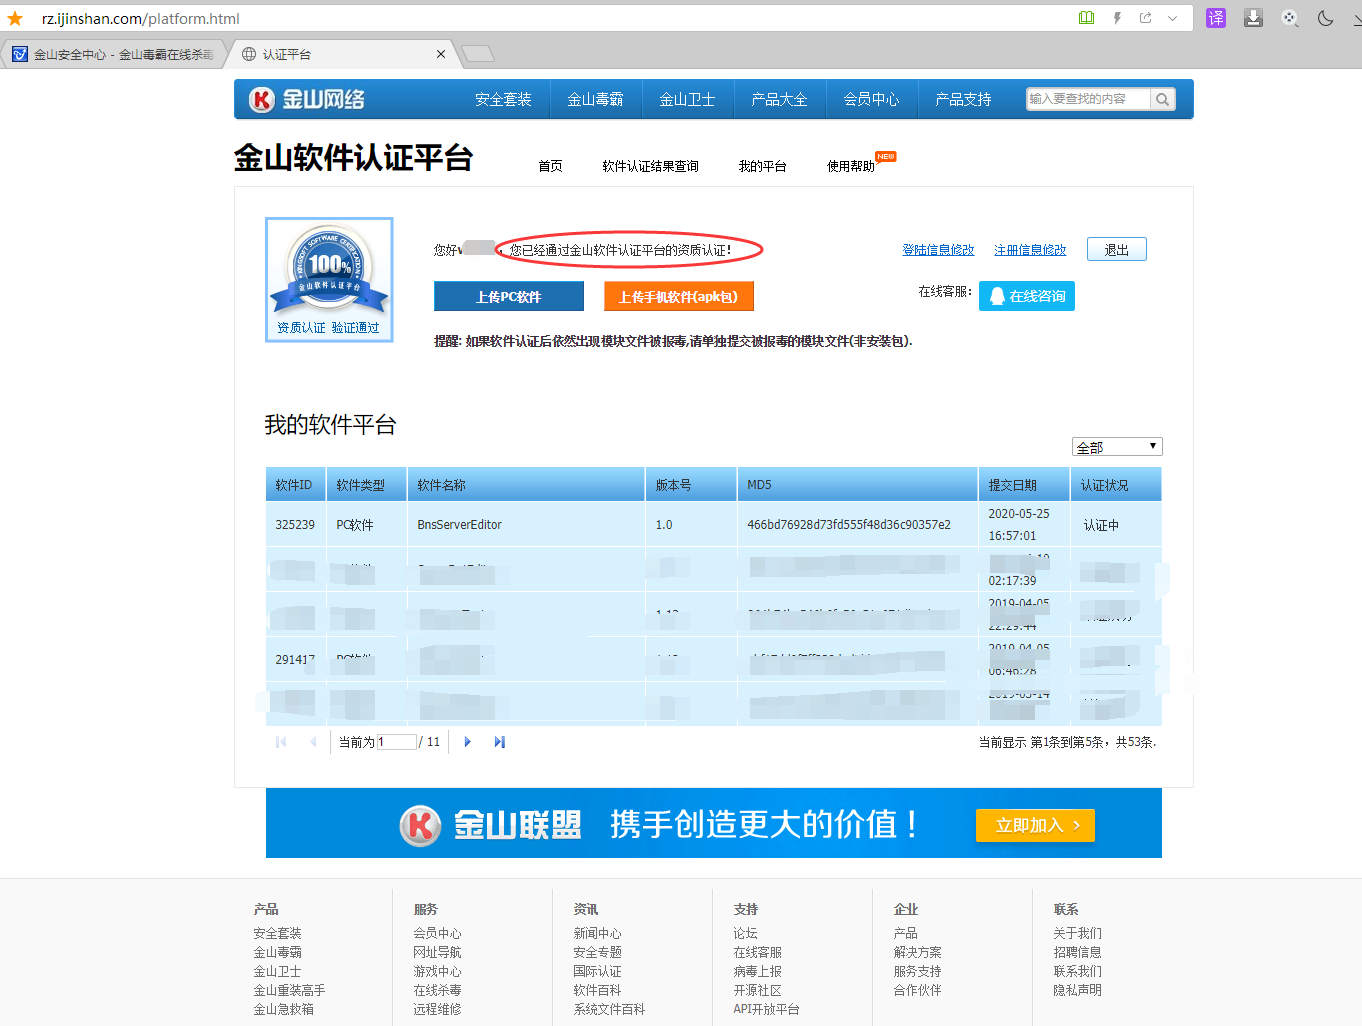Viewport: 1362px width, 1026px height.
Task: Open footer link 合作伙伴
Action: click(x=917, y=990)
